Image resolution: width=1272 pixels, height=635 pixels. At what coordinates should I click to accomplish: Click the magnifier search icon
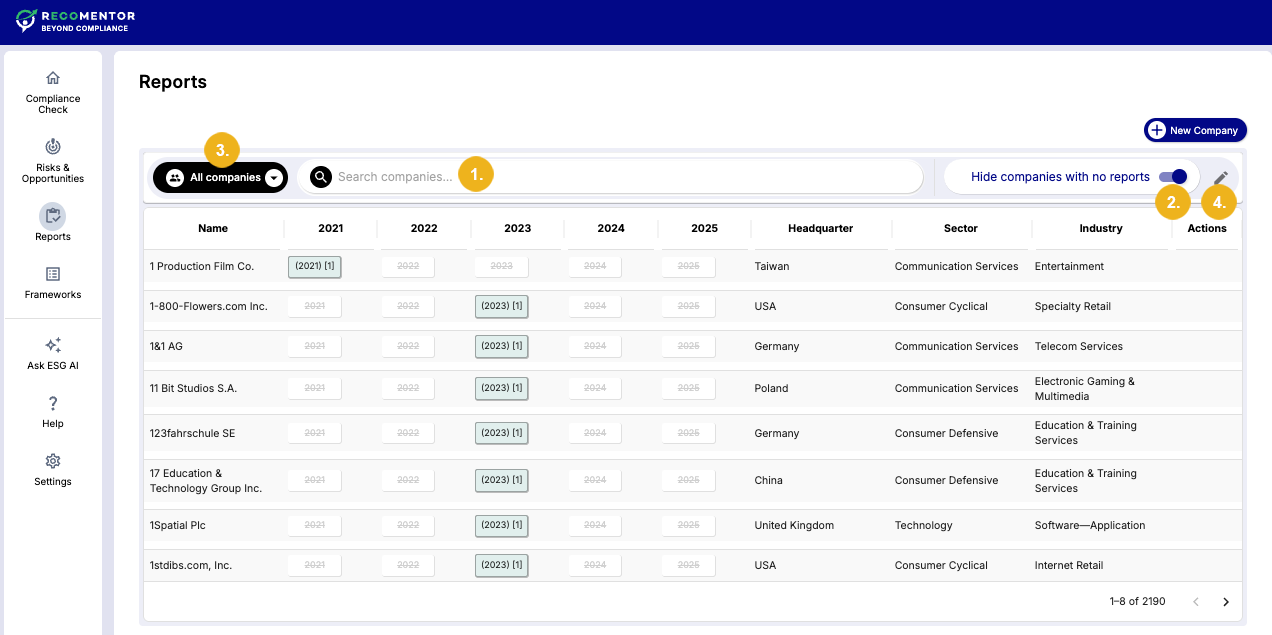[320, 177]
